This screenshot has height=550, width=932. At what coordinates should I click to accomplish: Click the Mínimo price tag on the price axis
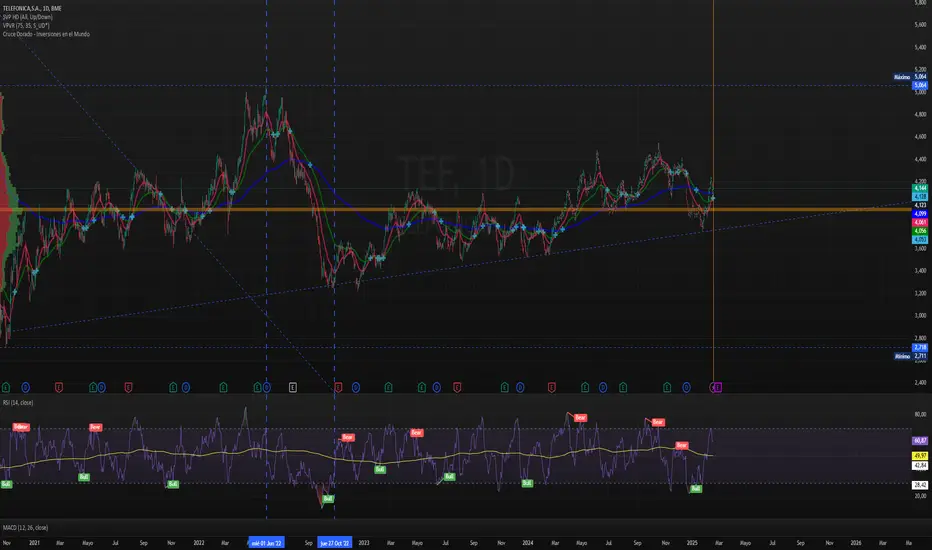click(902, 356)
